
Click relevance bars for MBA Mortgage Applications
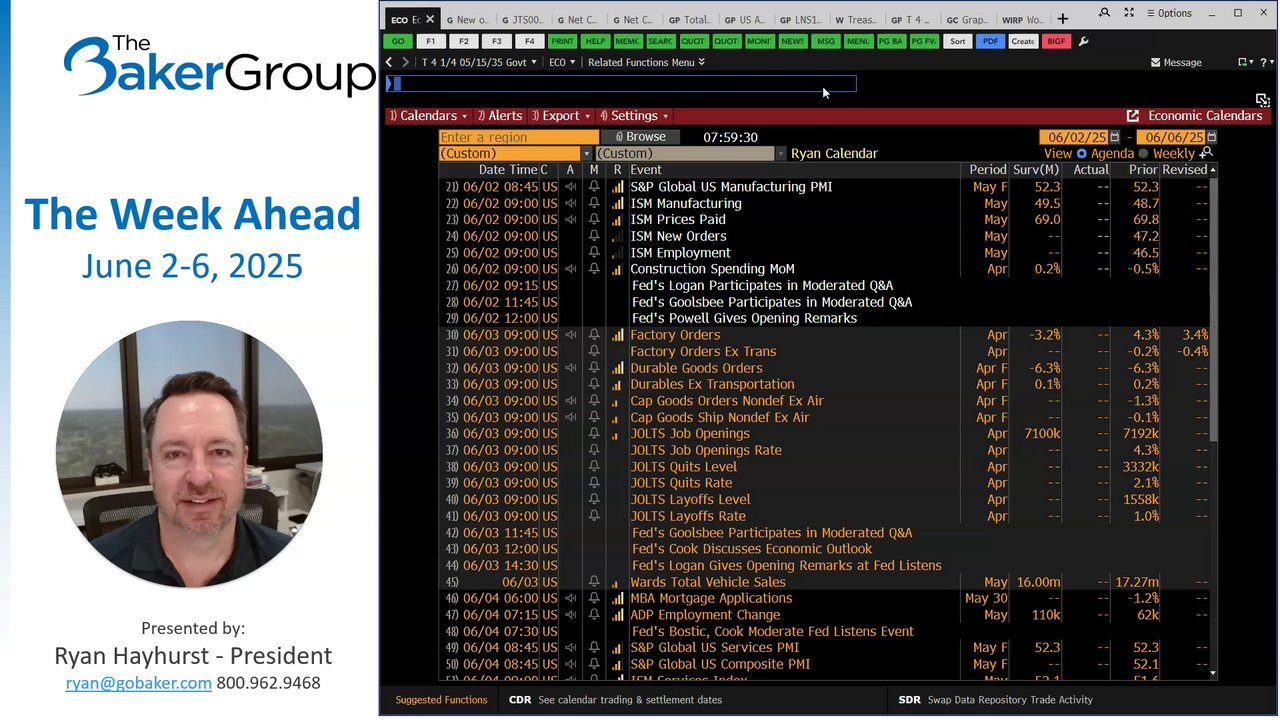point(617,598)
